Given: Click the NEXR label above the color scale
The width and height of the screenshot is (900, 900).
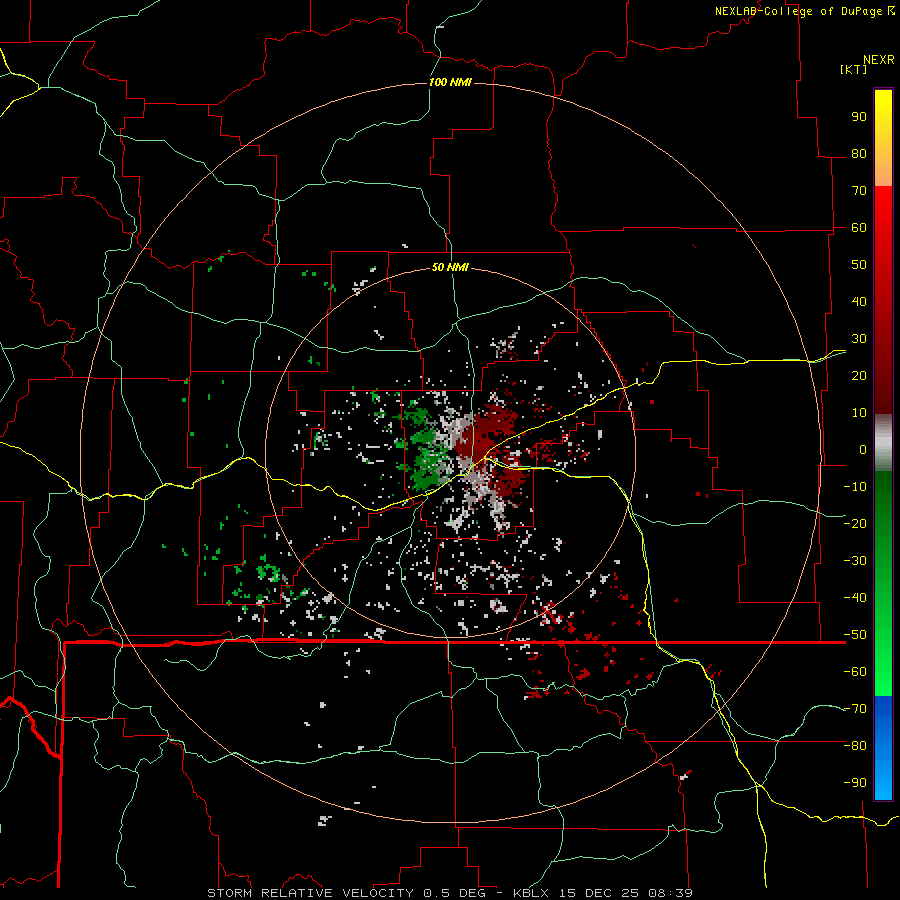Looking at the screenshot, I should coord(879,60).
